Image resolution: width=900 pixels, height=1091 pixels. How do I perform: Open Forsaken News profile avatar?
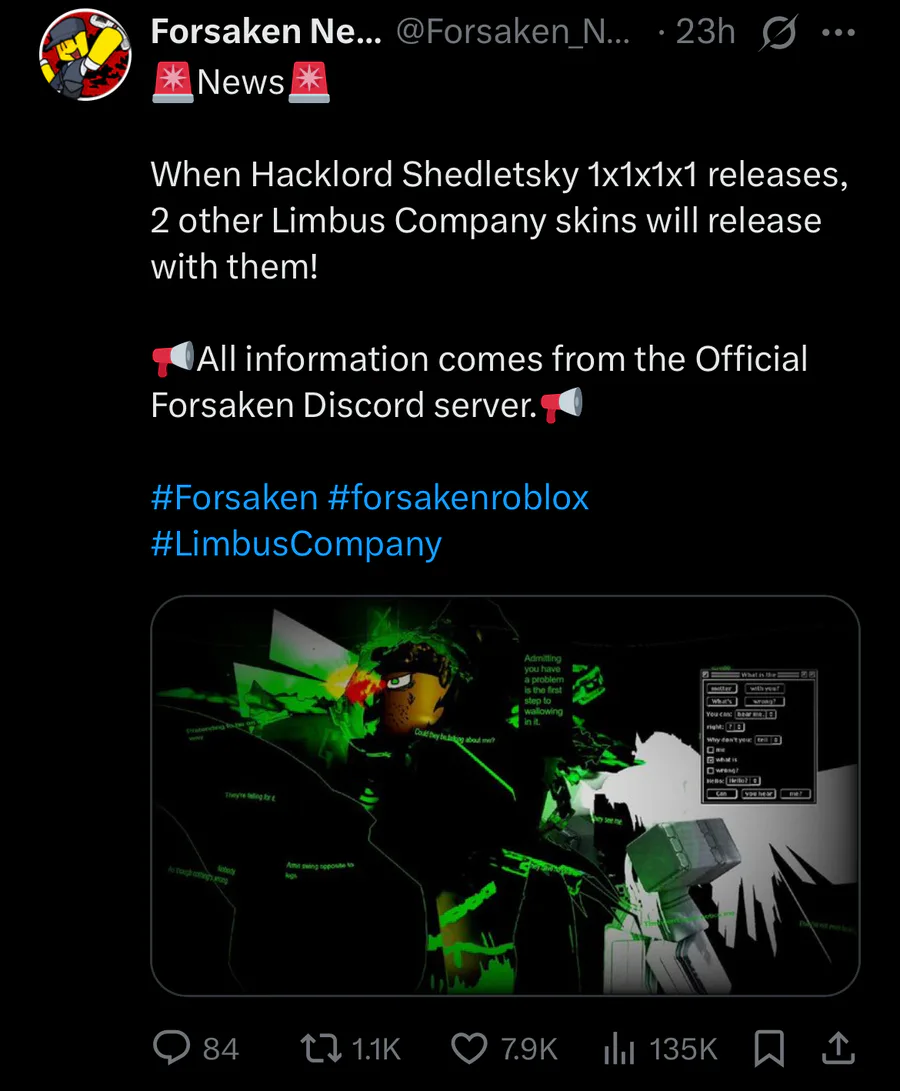click(x=86, y=55)
